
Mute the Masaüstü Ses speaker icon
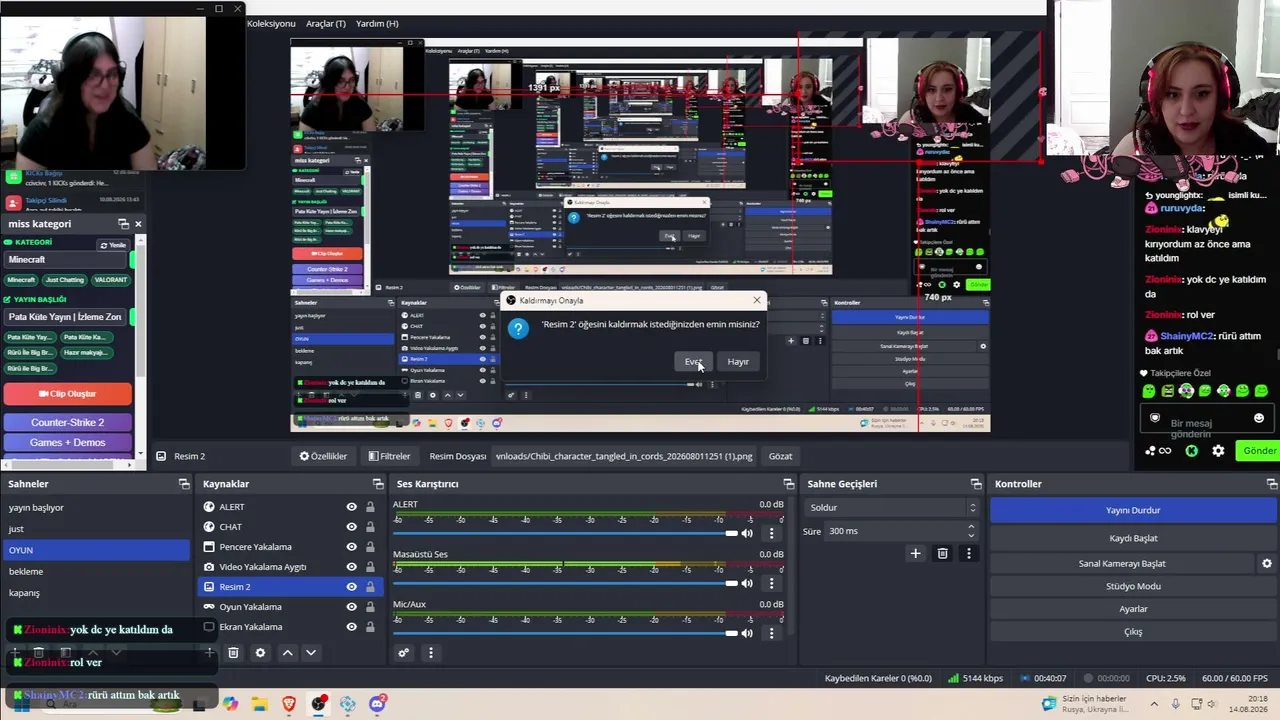pos(747,583)
